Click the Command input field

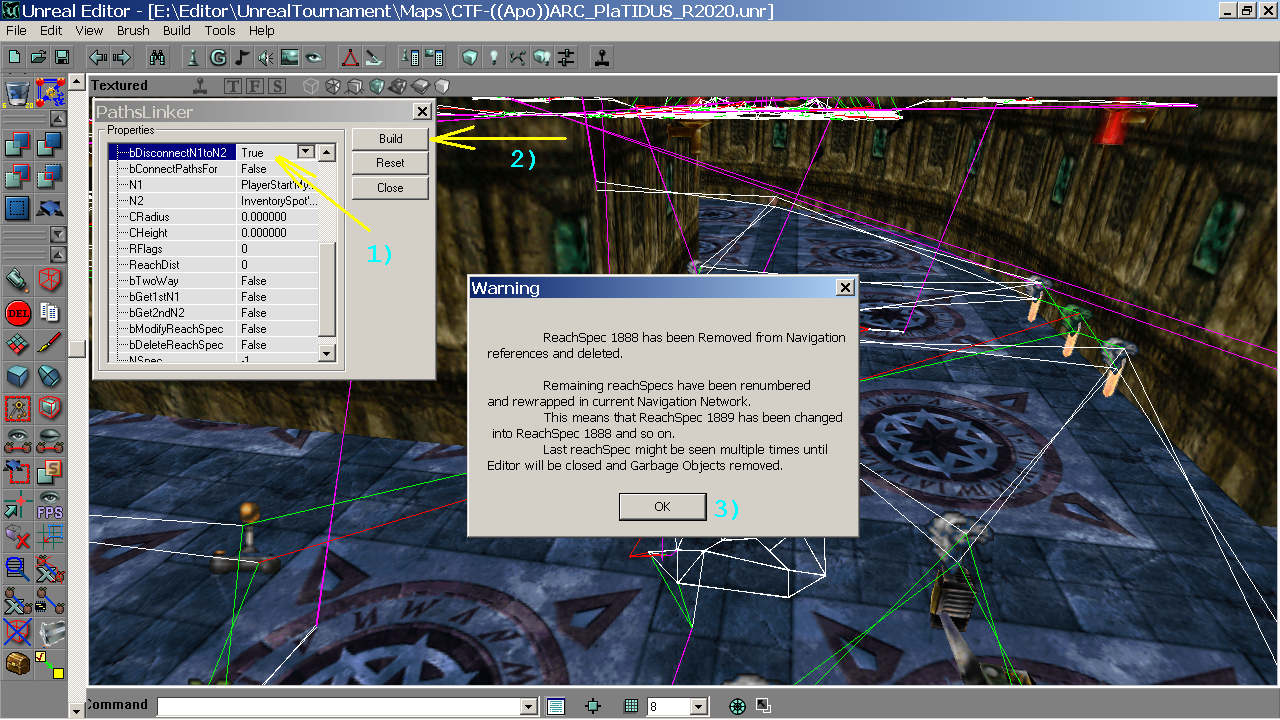click(x=339, y=707)
